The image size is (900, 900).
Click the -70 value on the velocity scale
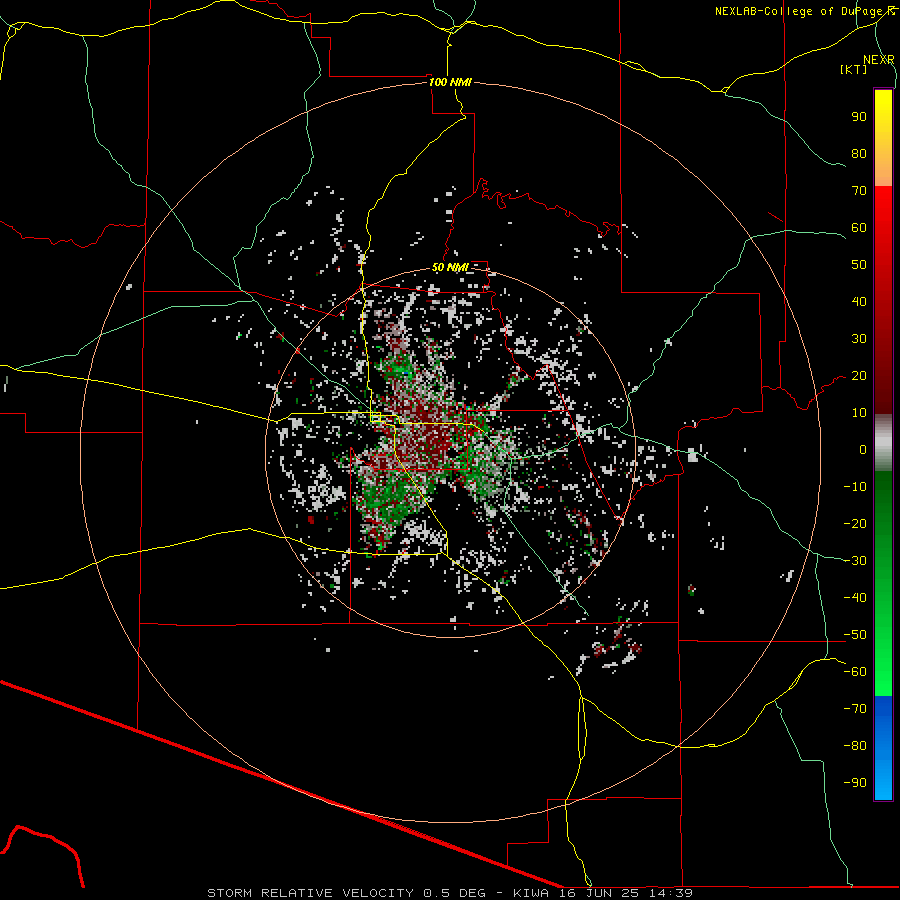(855, 709)
